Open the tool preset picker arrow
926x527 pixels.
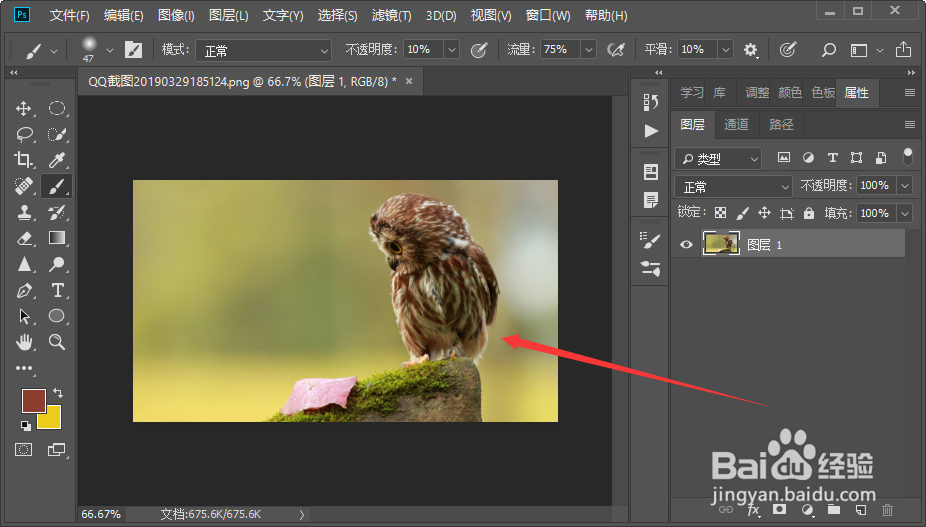(54, 51)
